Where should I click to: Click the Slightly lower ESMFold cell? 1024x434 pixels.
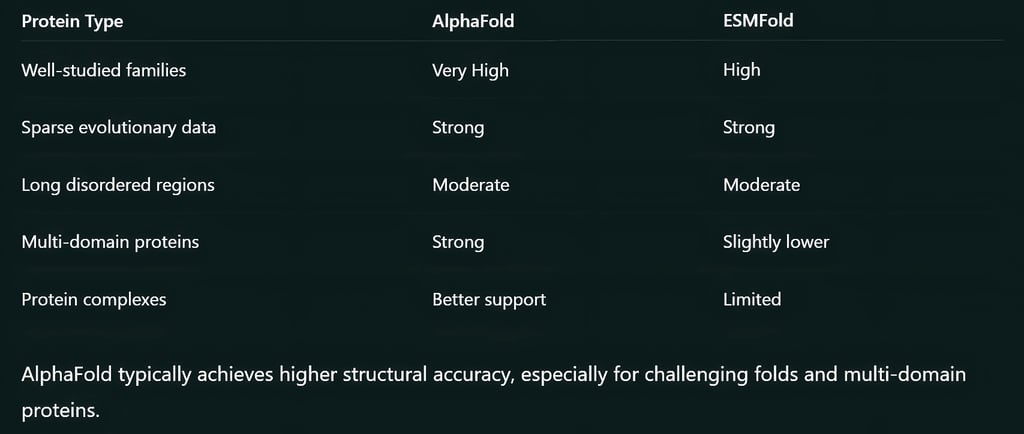pos(776,242)
